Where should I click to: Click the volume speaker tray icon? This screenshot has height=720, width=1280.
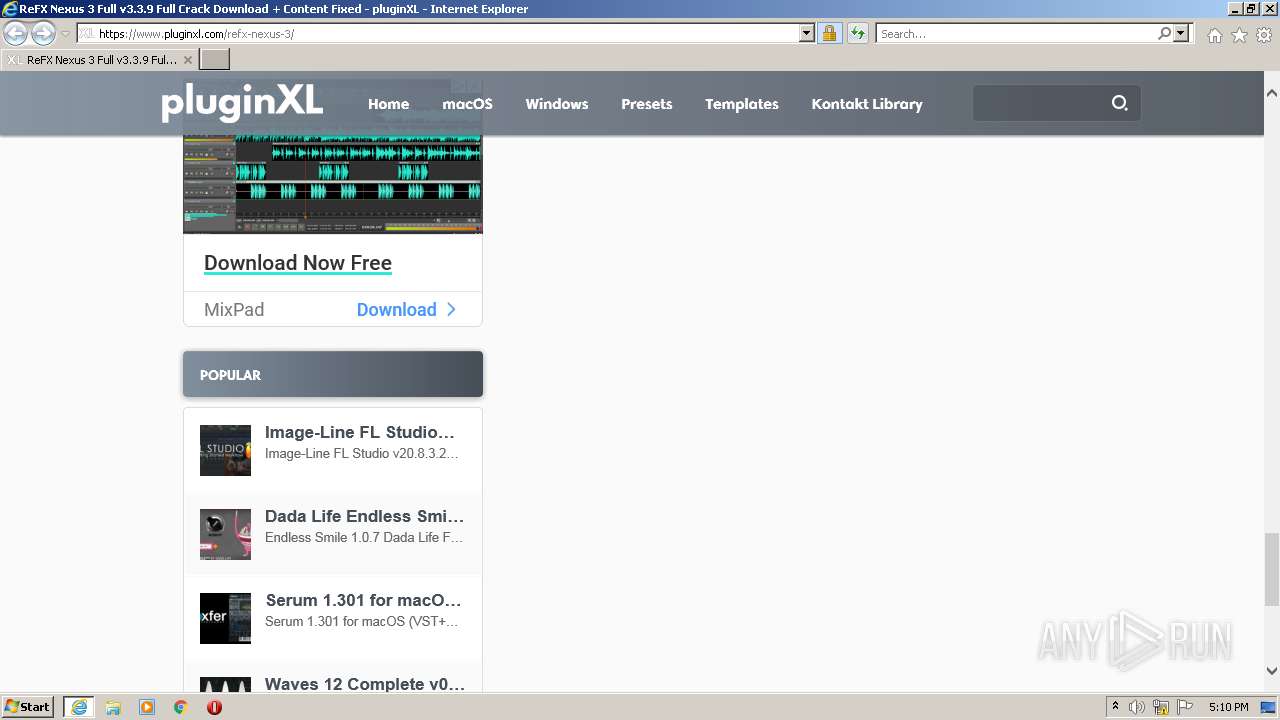(x=1137, y=707)
